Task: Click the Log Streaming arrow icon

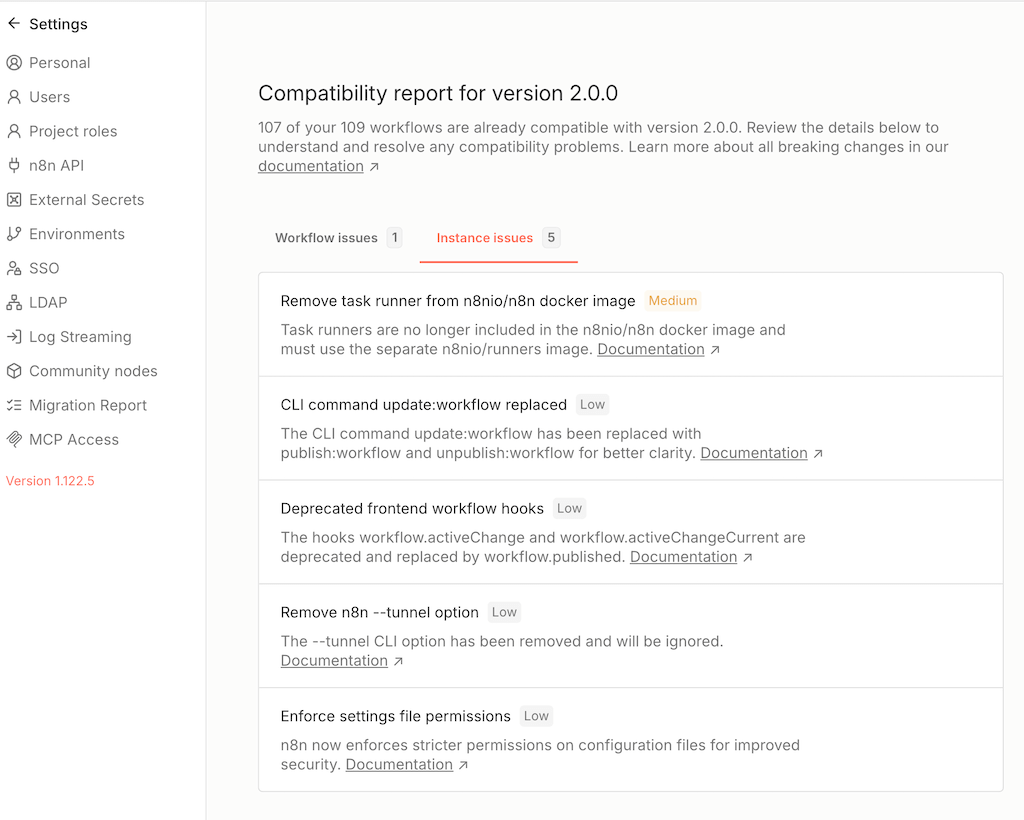Action: 14,337
